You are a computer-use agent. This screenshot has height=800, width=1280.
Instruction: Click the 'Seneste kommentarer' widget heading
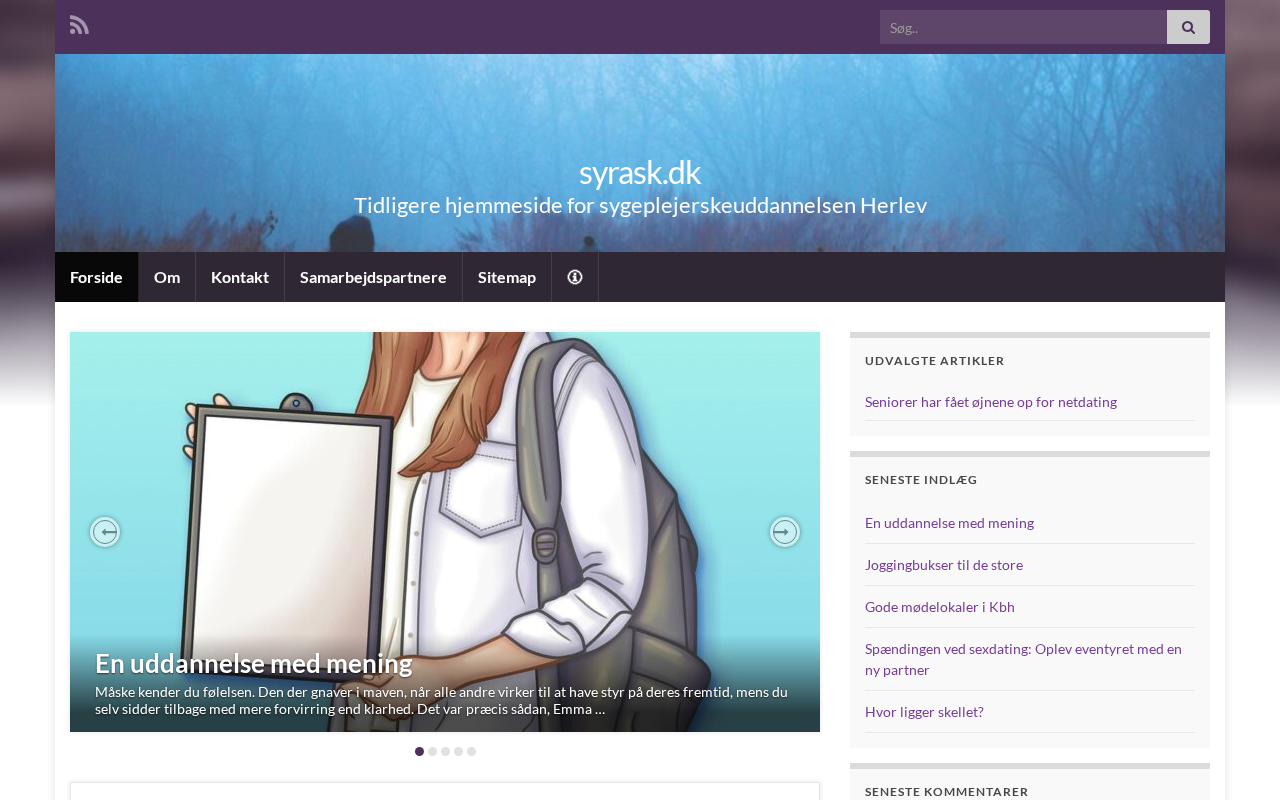tap(947, 792)
